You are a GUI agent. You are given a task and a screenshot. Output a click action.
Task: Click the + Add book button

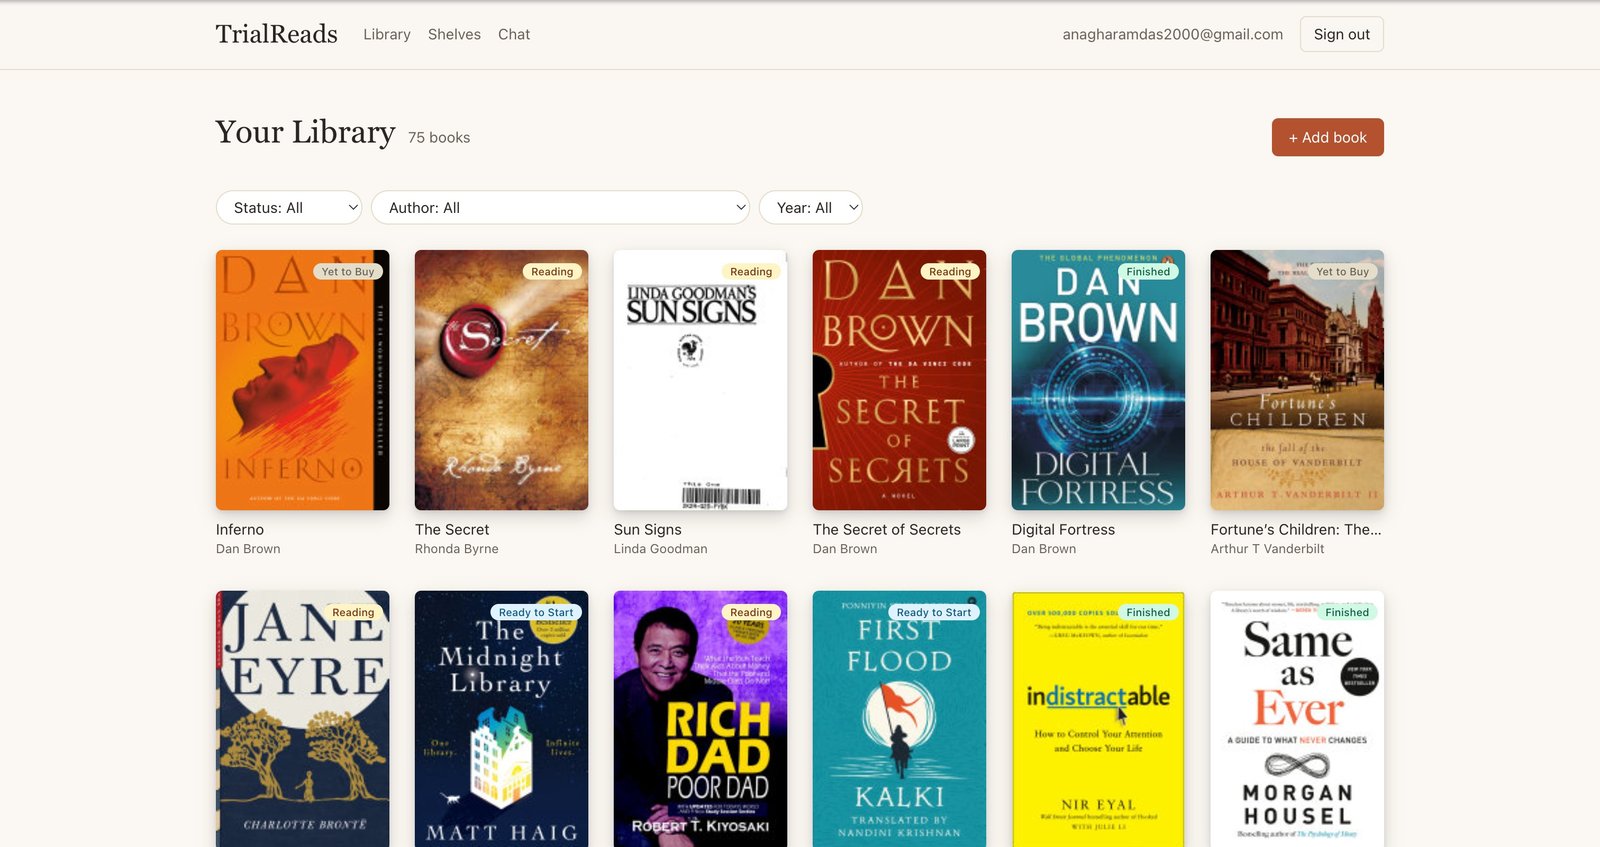1328,137
